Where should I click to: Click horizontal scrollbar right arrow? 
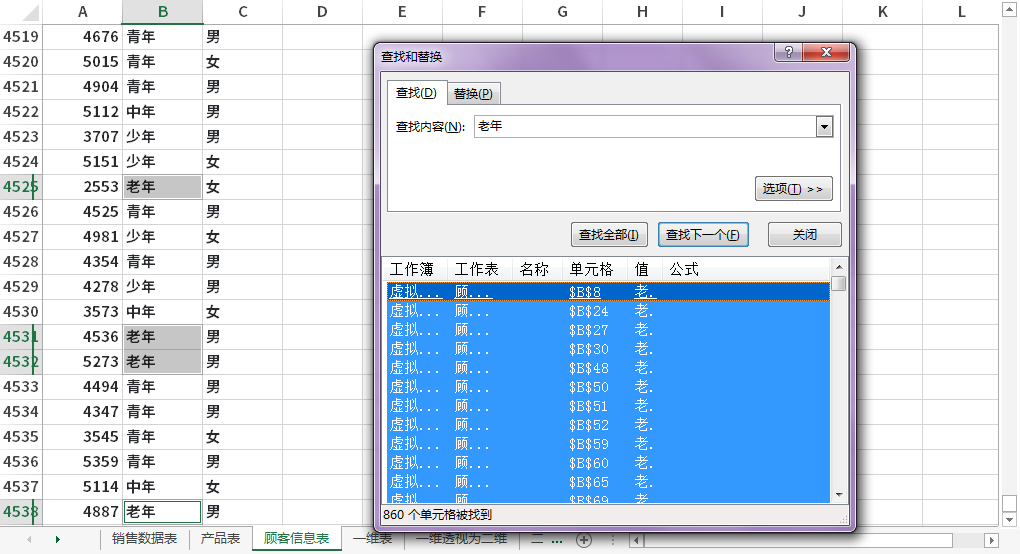point(991,540)
